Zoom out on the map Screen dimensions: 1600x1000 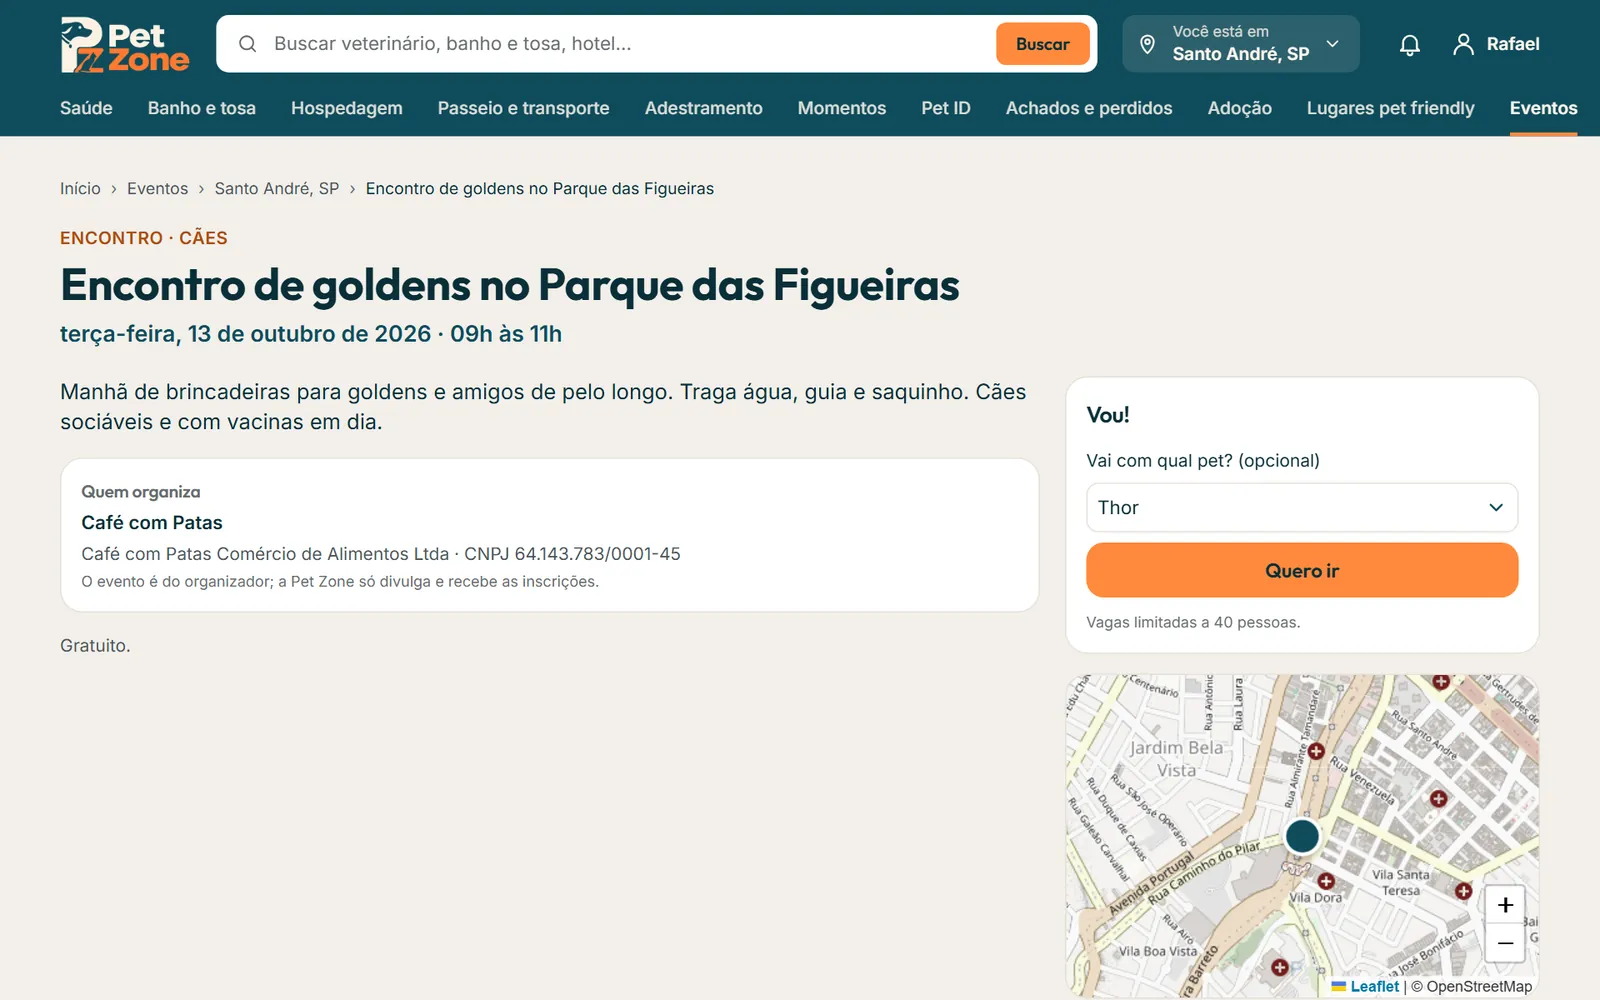pyautogui.click(x=1505, y=943)
